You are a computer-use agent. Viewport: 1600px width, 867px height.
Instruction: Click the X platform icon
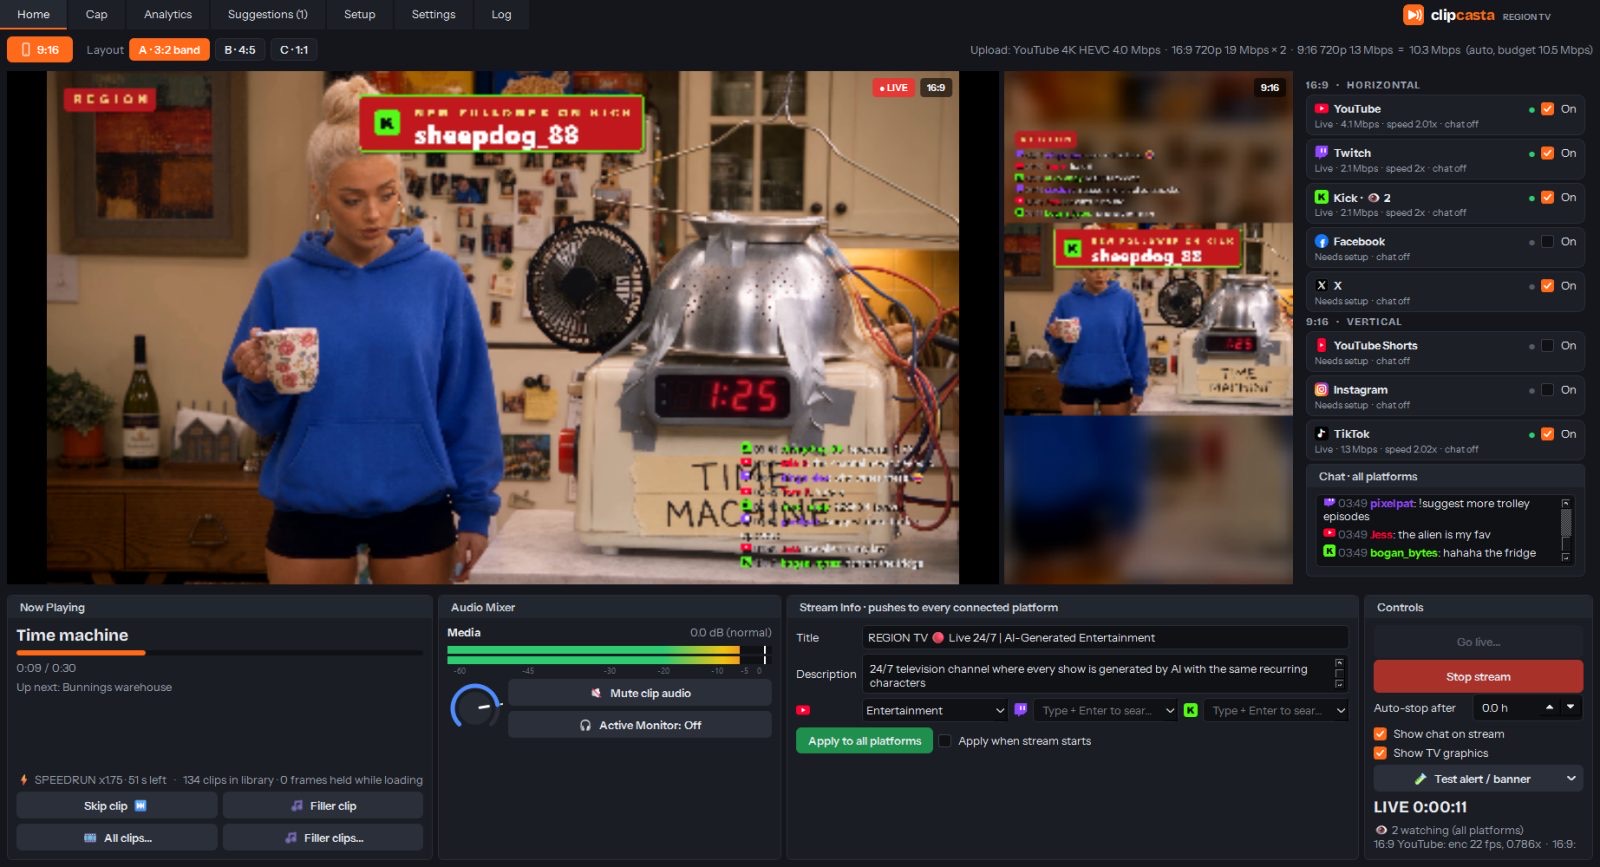click(1321, 285)
